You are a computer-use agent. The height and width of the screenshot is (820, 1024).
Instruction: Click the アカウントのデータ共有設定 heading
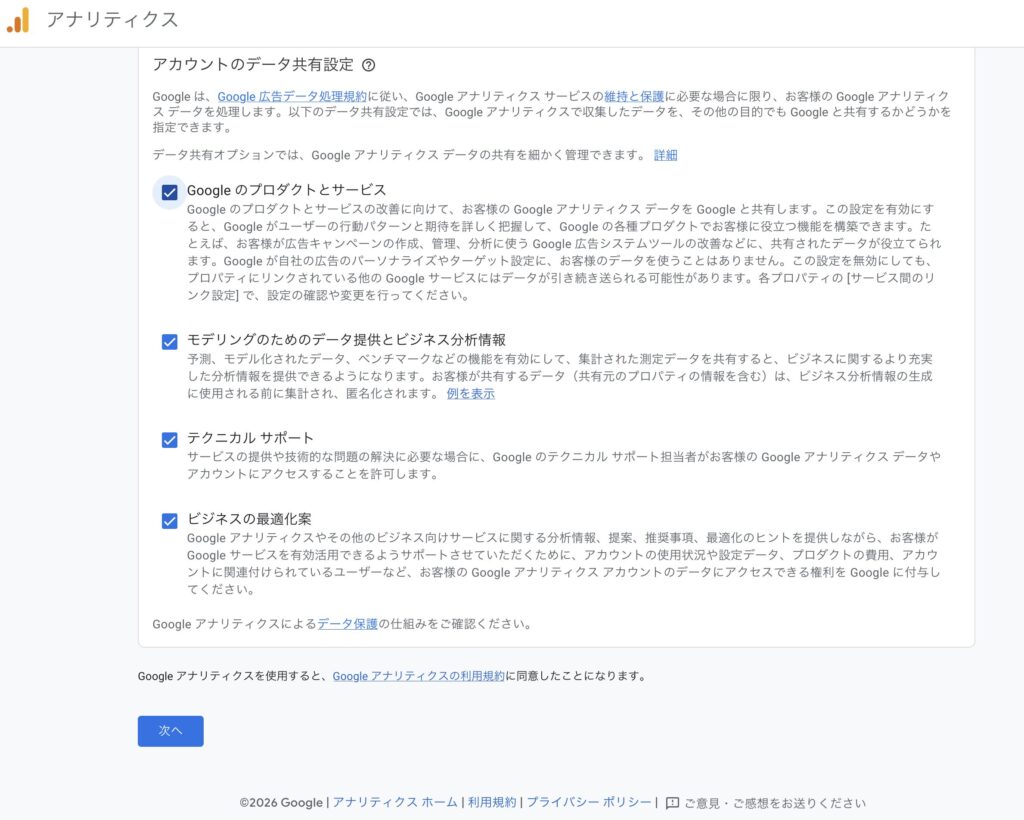(253, 65)
